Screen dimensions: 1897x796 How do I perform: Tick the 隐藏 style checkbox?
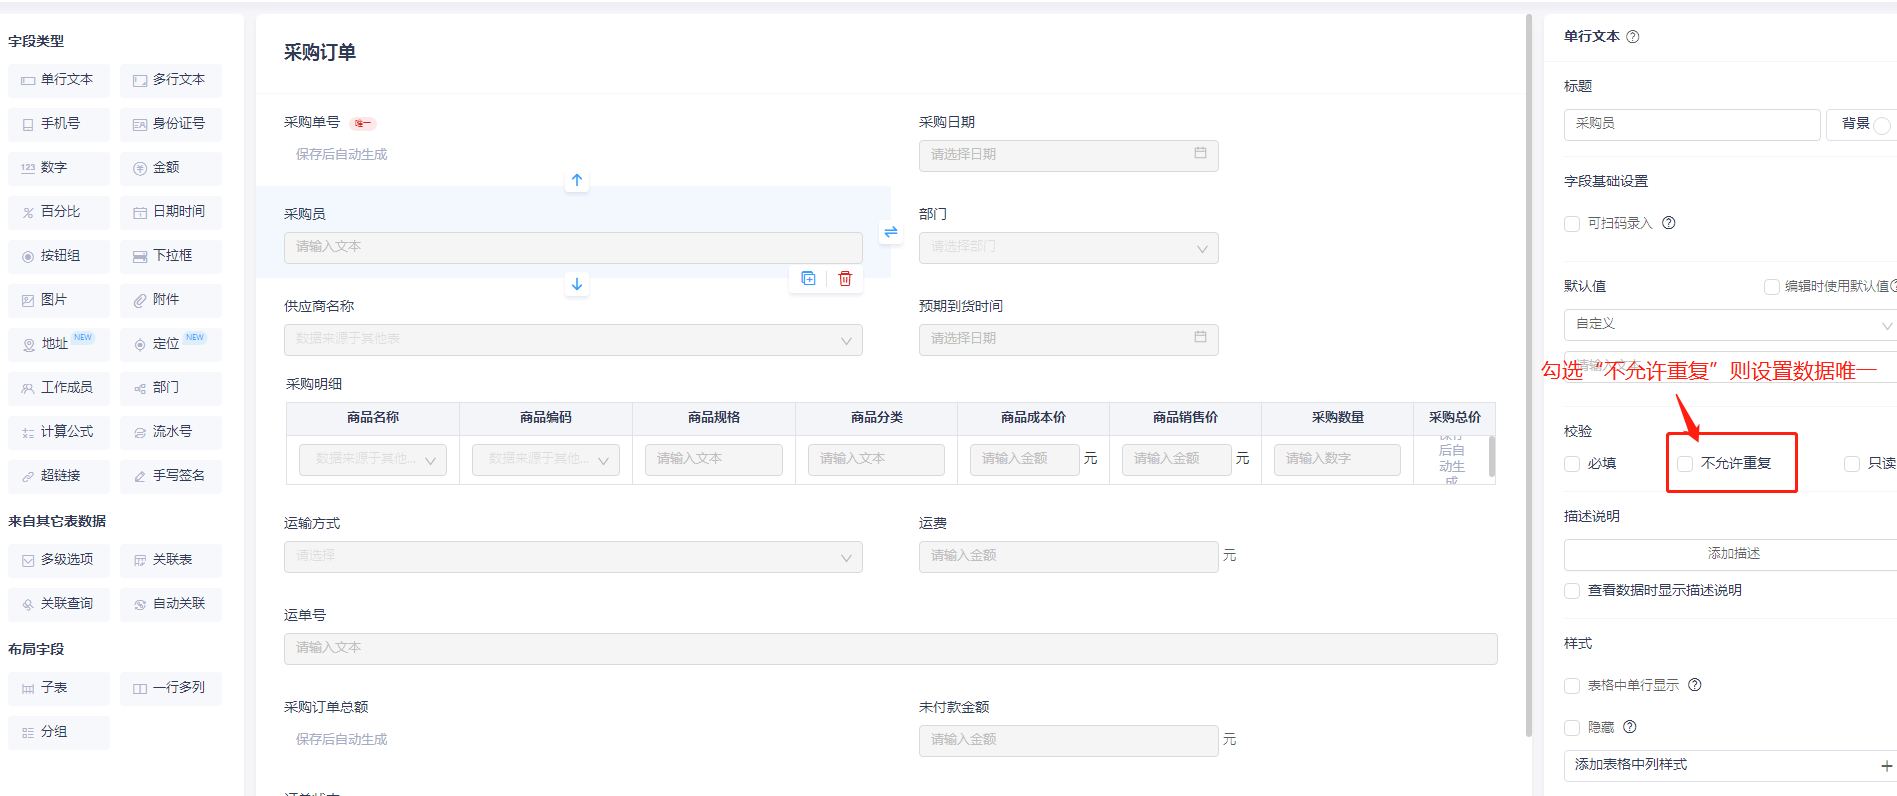[1572, 728]
